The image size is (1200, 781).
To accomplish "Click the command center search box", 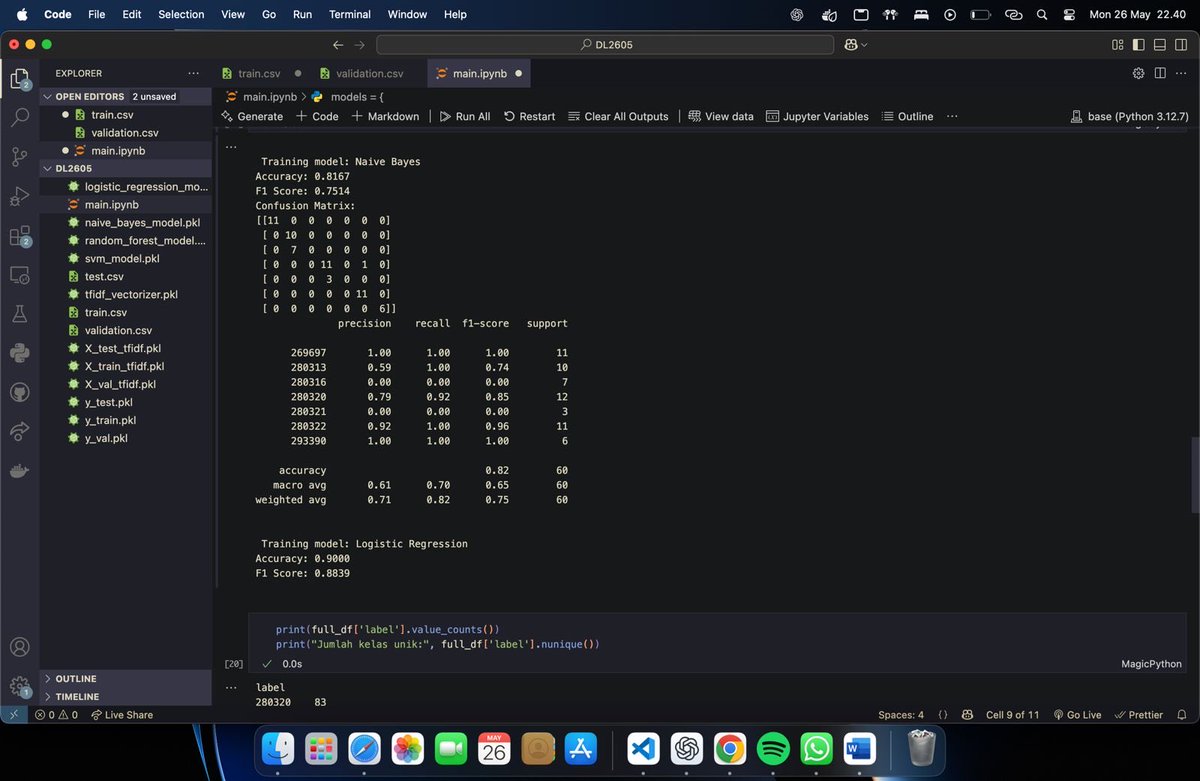I will click(x=605, y=45).
